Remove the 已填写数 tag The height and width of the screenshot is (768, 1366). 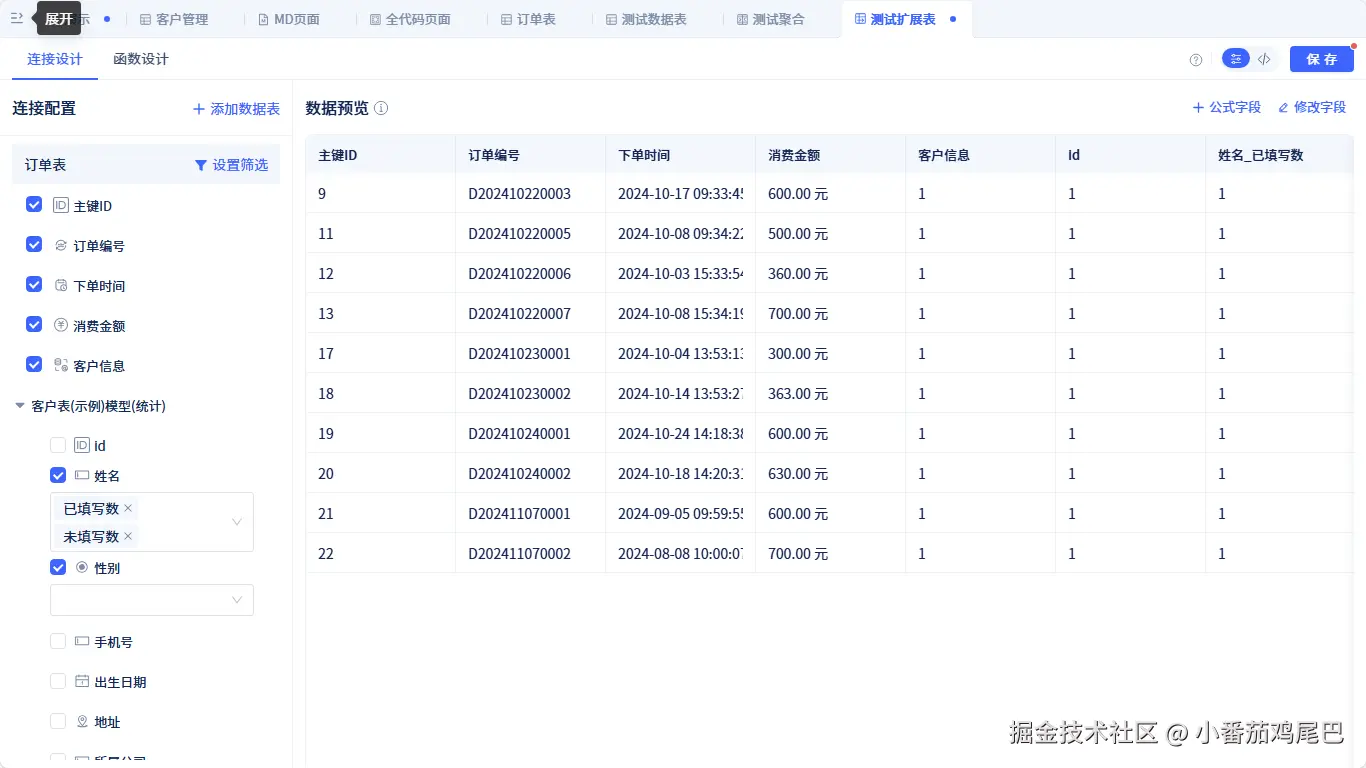tap(128, 509)
